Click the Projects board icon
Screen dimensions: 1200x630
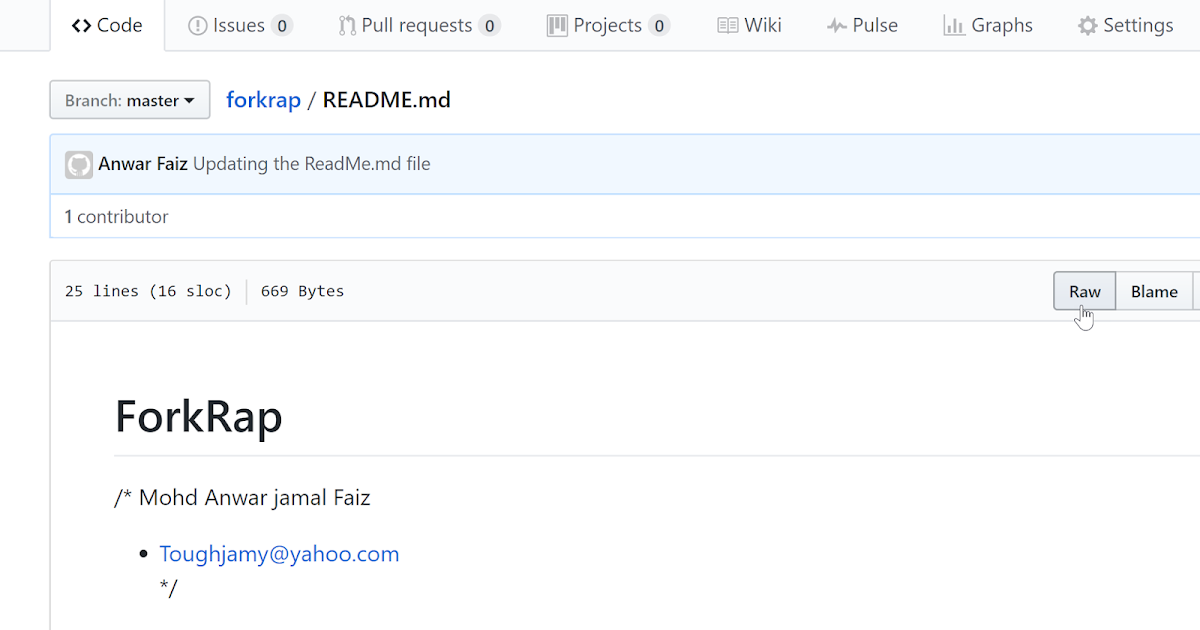tap(557, 26)
